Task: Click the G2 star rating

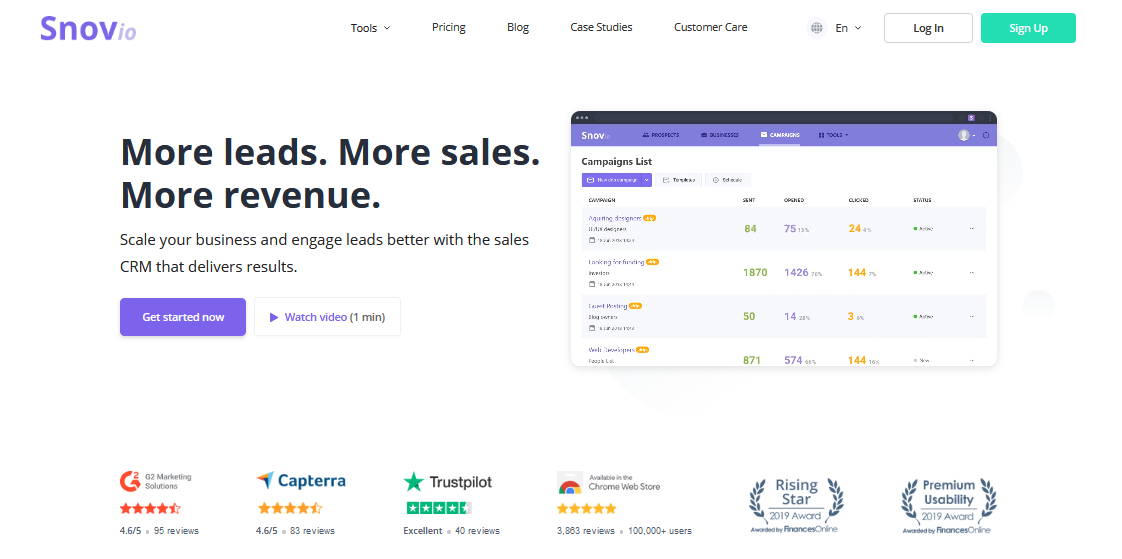Action: pos(150,509)
